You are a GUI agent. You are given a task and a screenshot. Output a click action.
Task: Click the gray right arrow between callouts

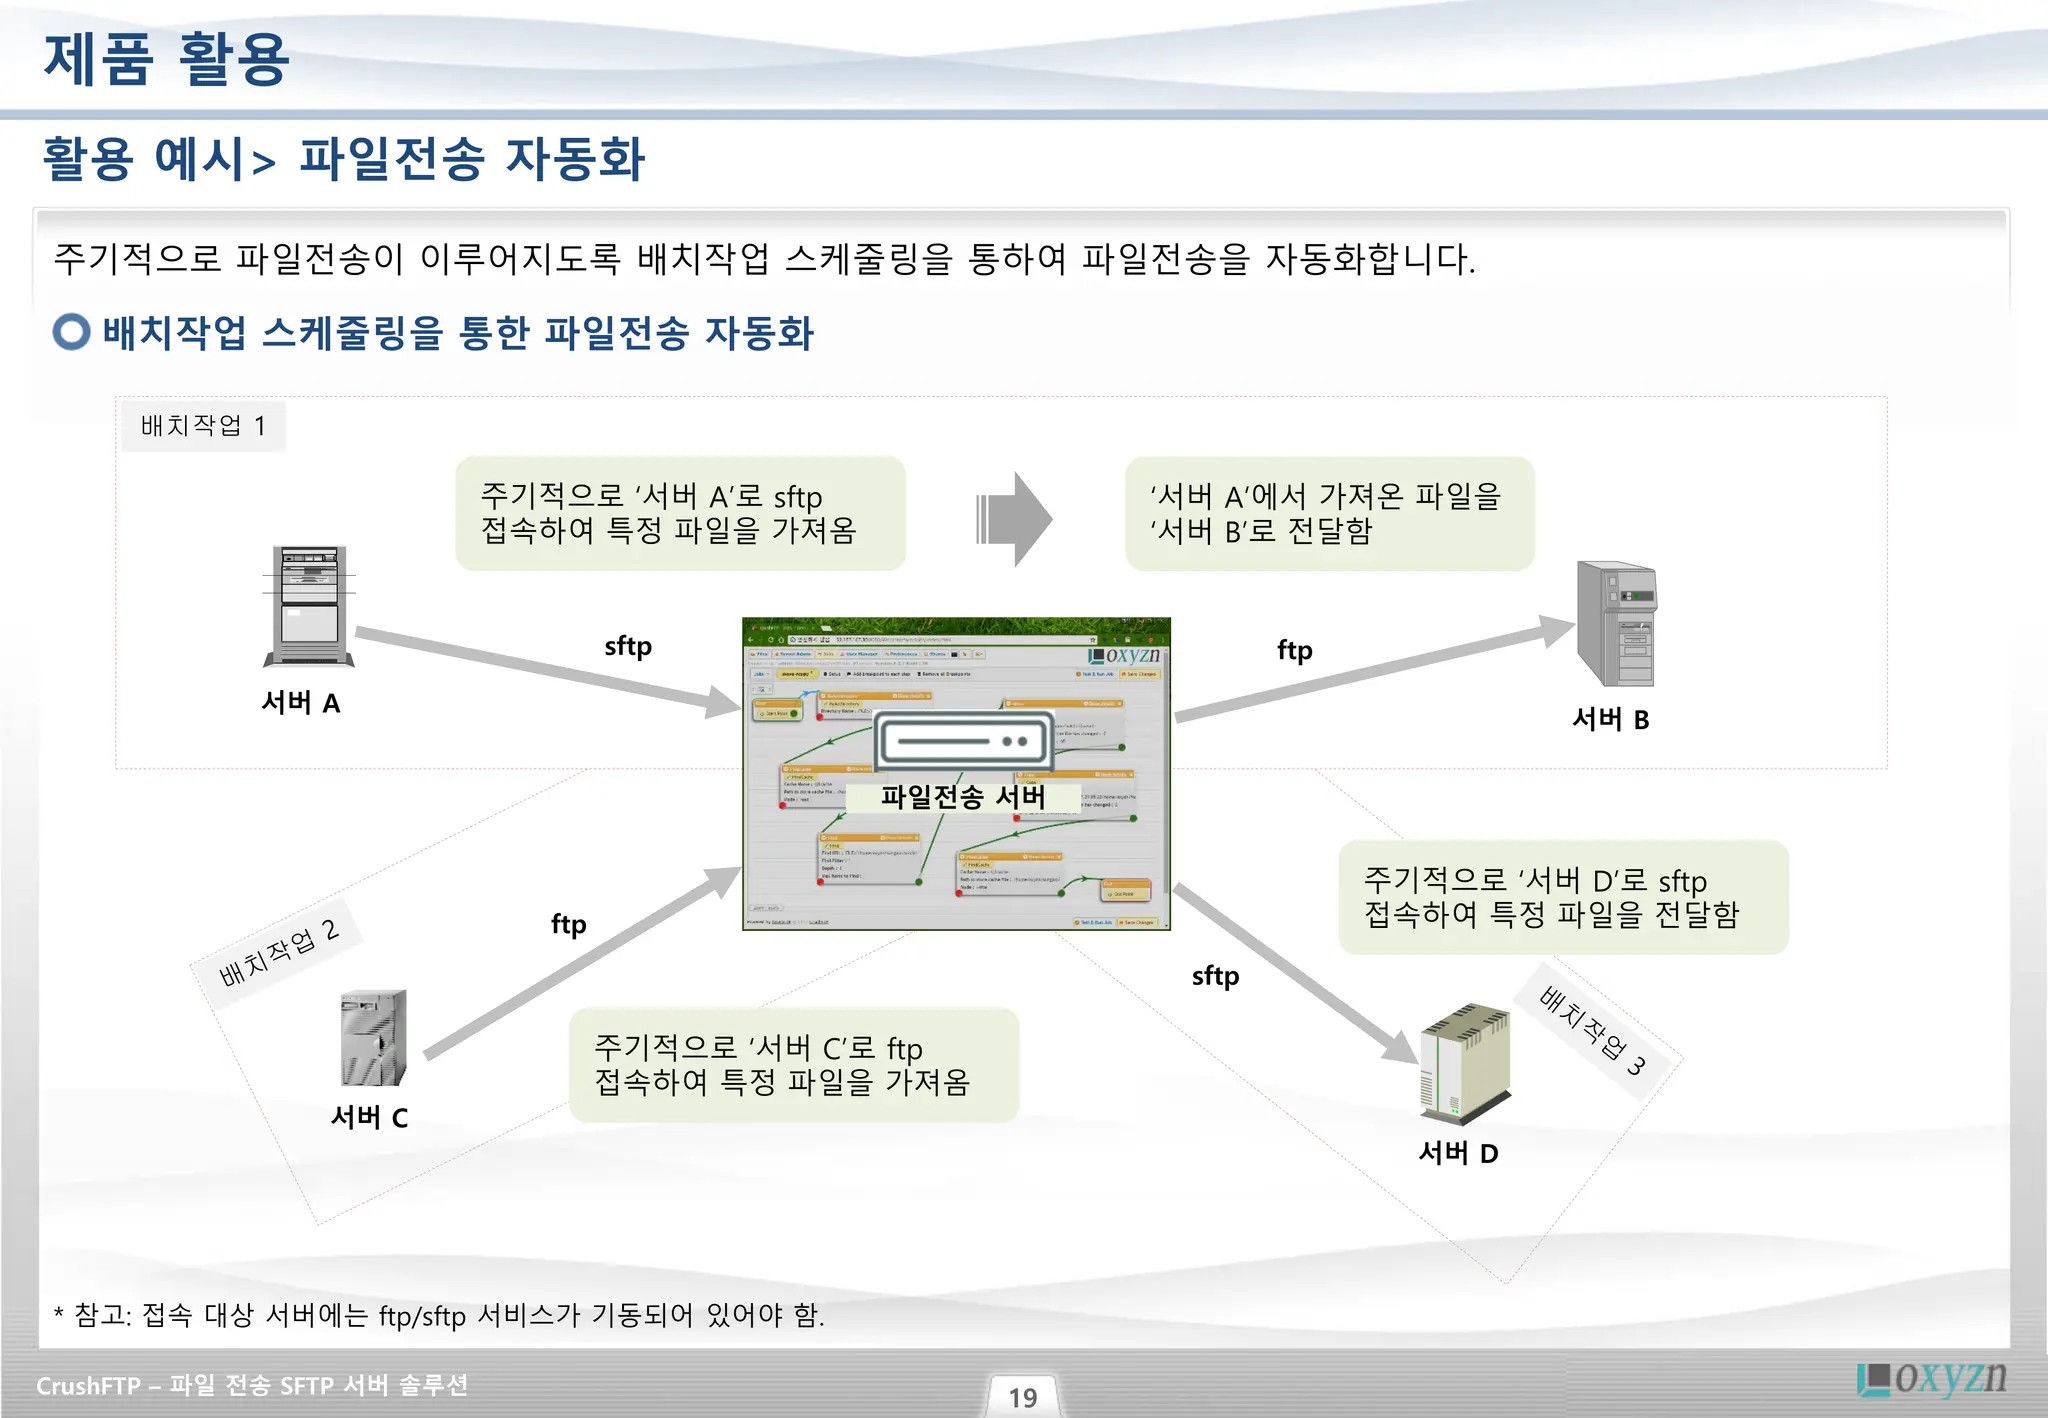(1014, 519)
